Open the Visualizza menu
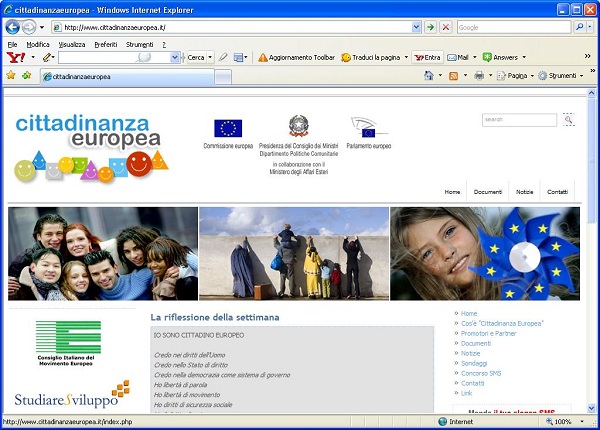This screenshot has height=430, width=600. coord(72,44)
